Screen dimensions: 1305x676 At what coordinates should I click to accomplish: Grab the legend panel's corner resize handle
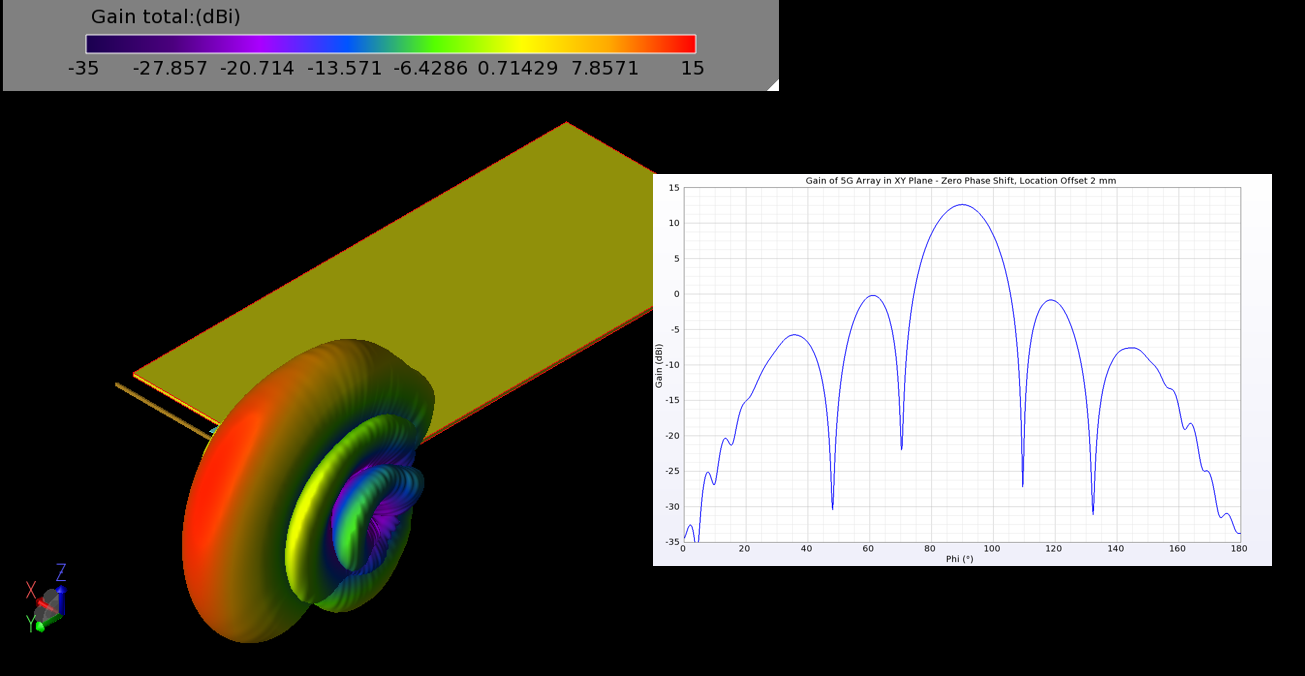[773, 85]
